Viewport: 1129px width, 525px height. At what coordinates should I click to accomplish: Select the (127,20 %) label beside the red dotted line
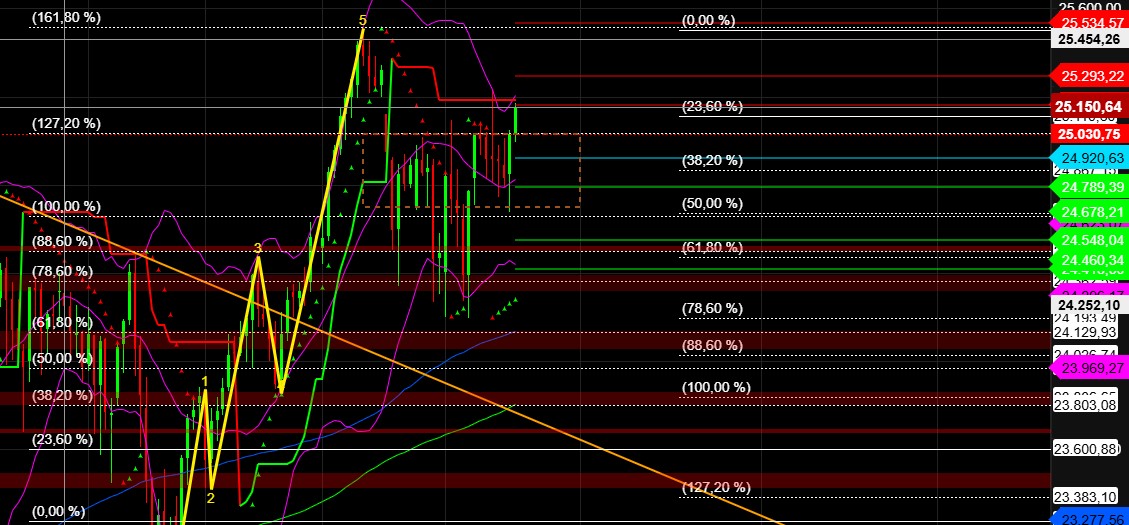pos(66,123)
